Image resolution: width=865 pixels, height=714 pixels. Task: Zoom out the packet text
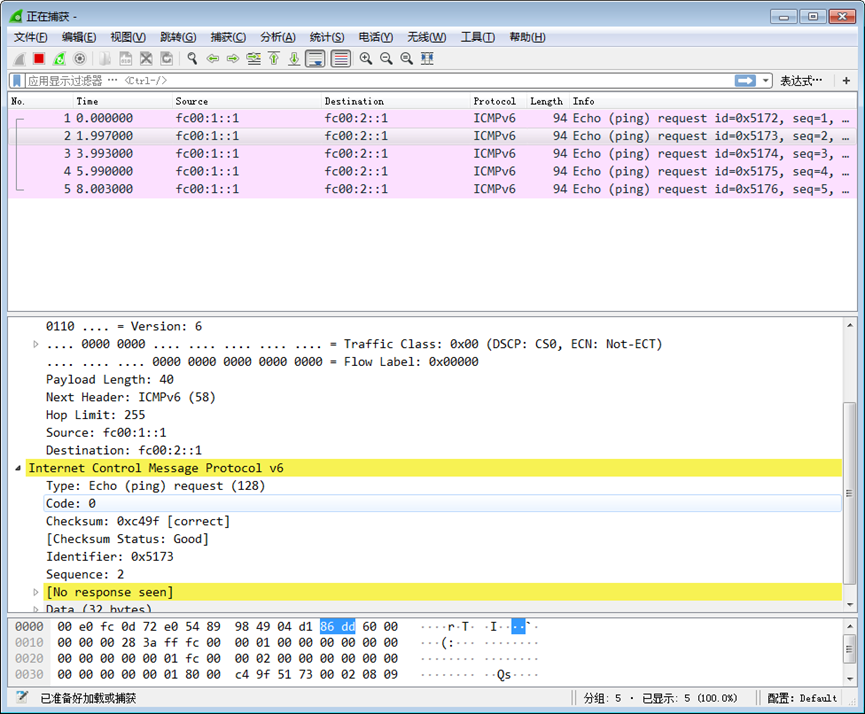tap(386, 58)
